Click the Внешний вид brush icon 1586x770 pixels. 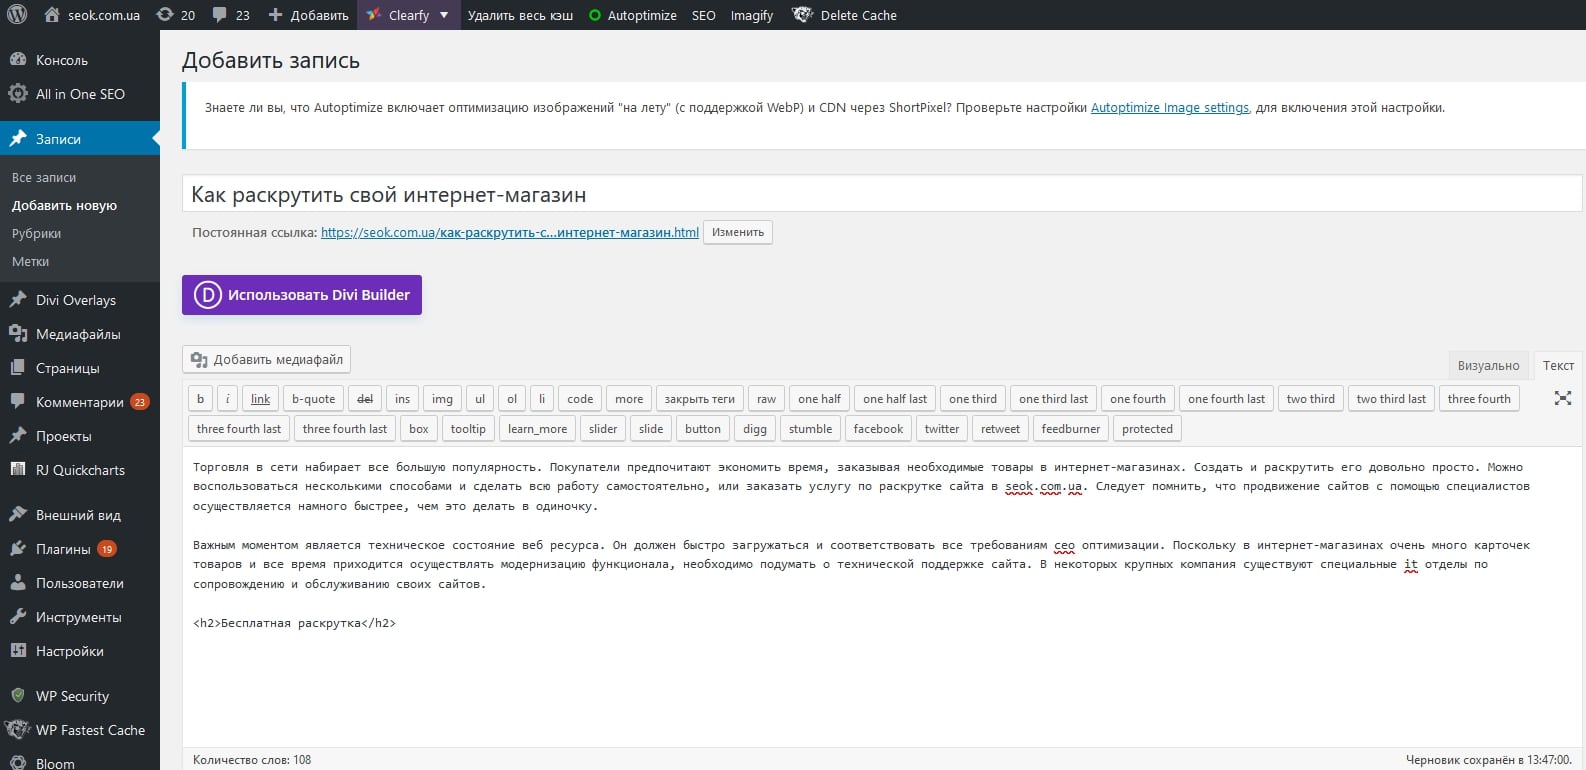tap(18, 515)
